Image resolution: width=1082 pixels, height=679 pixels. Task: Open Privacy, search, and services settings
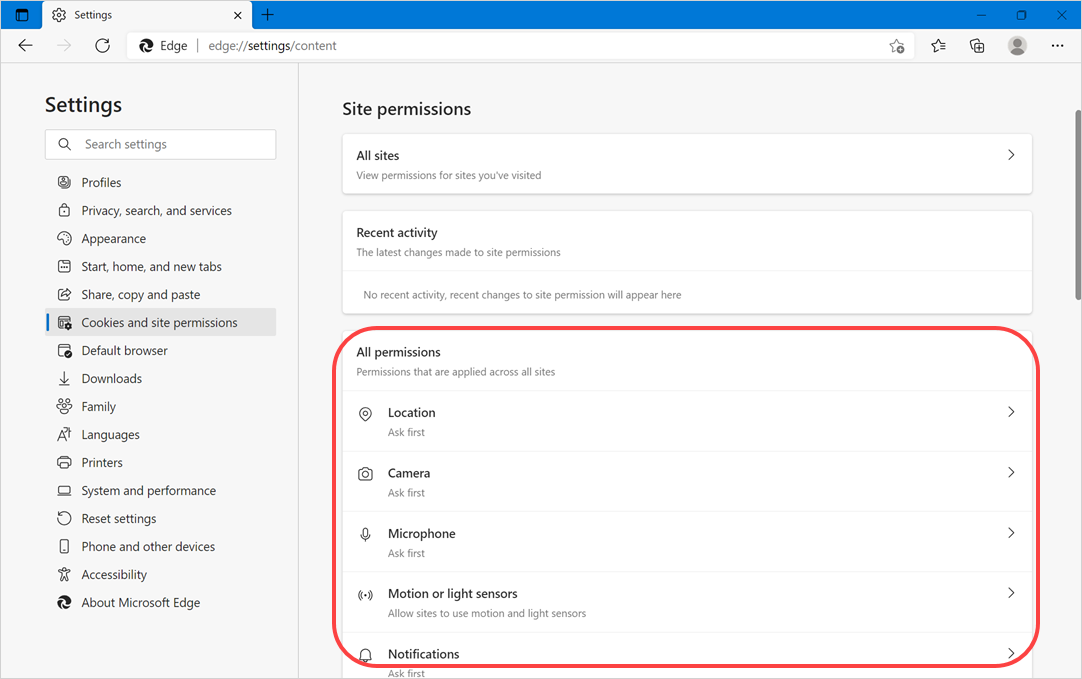click(x=156, y=211)
